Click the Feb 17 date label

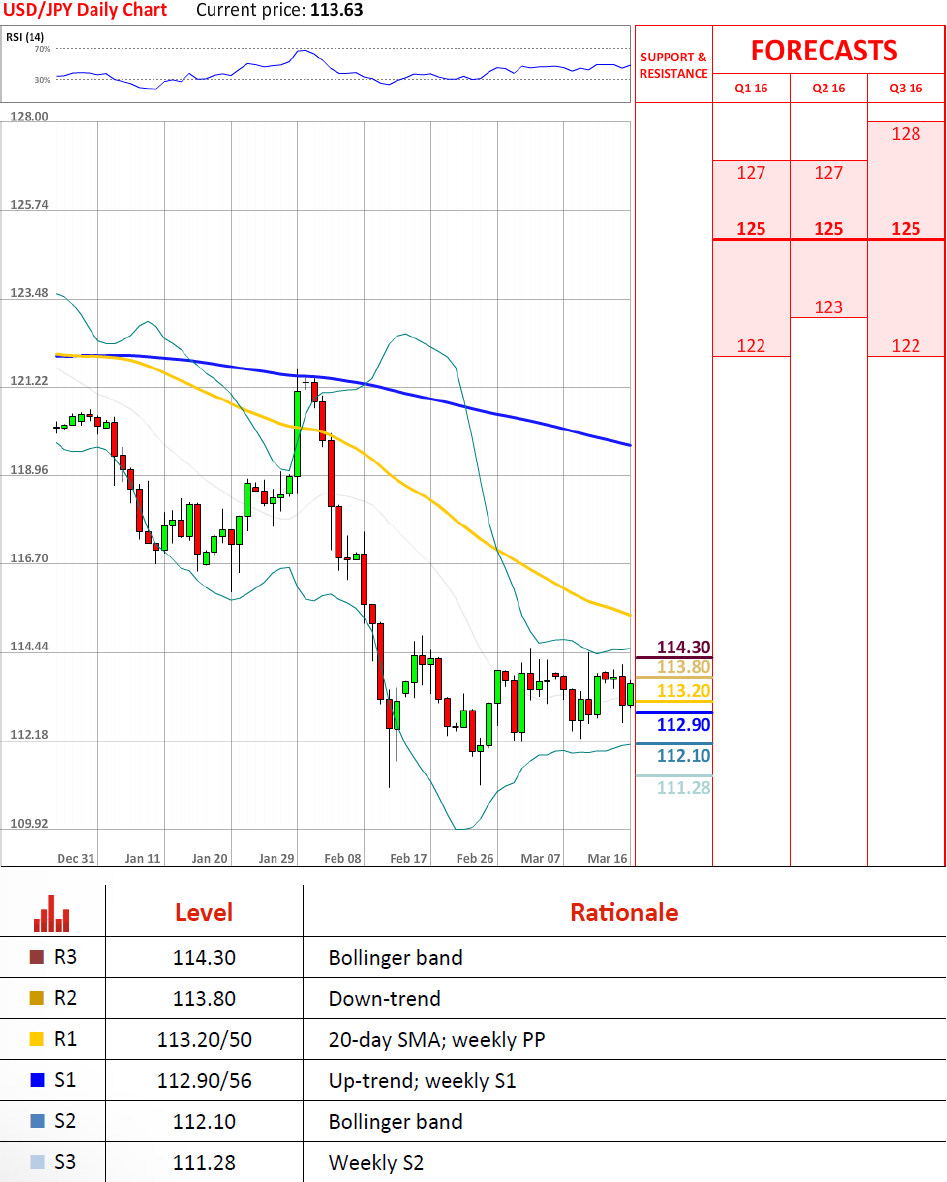[409, 859]
